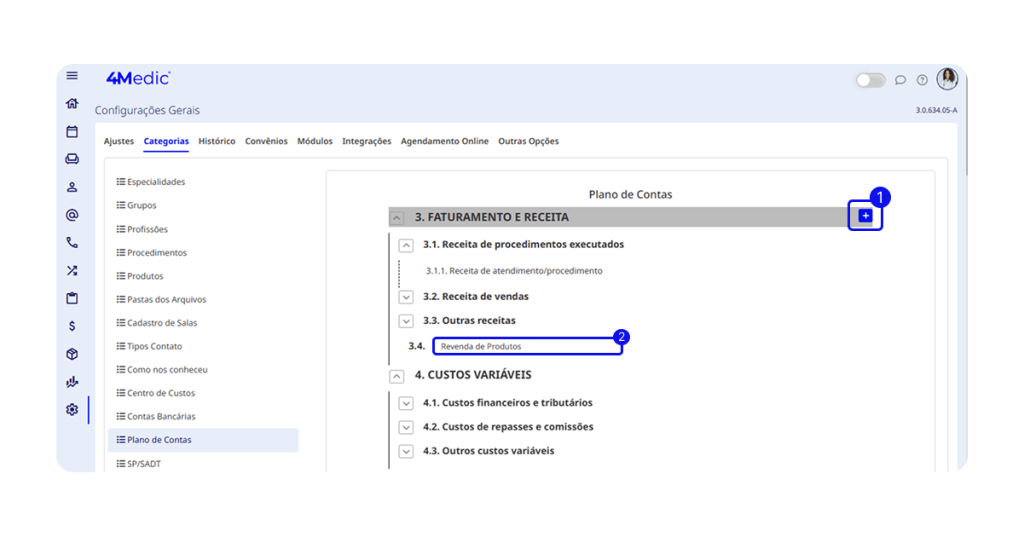Toggle the switch in the top header
Viewport: 1024px width, 537px height.
(x=870, y=80)
